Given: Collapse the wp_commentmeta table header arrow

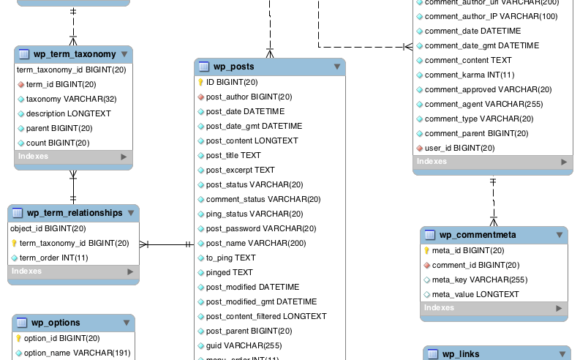Looking at the screenshot, I should (559, 235).
